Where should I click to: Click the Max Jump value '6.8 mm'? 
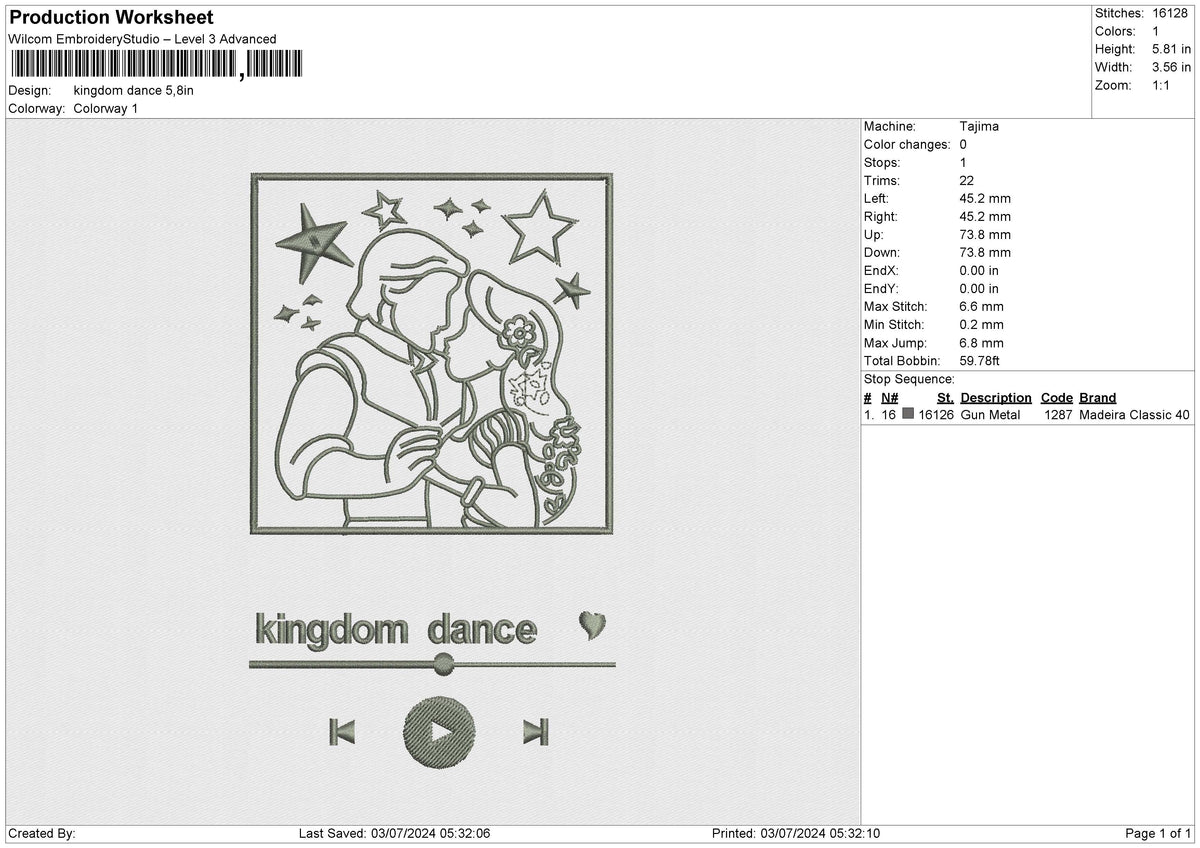click(x=981, y=342)
